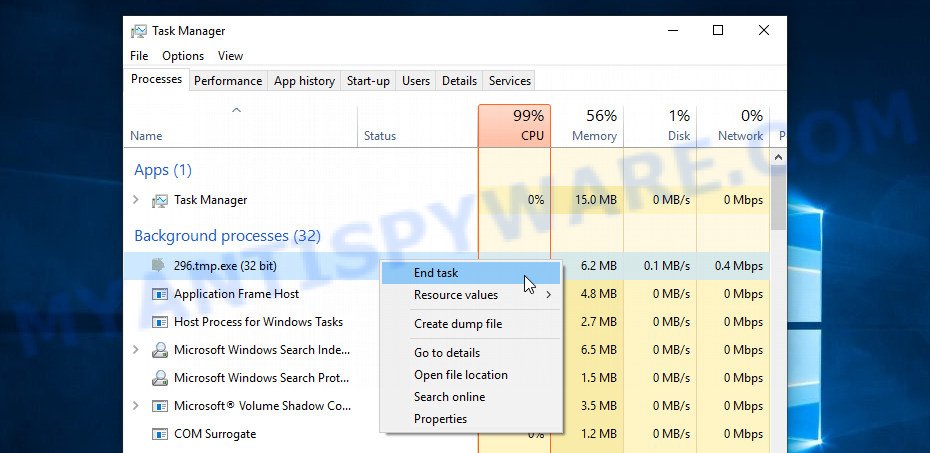Click the Task Manager title bar icon
930x453 pixels.
pyautogui.click(x=139, y=31)
